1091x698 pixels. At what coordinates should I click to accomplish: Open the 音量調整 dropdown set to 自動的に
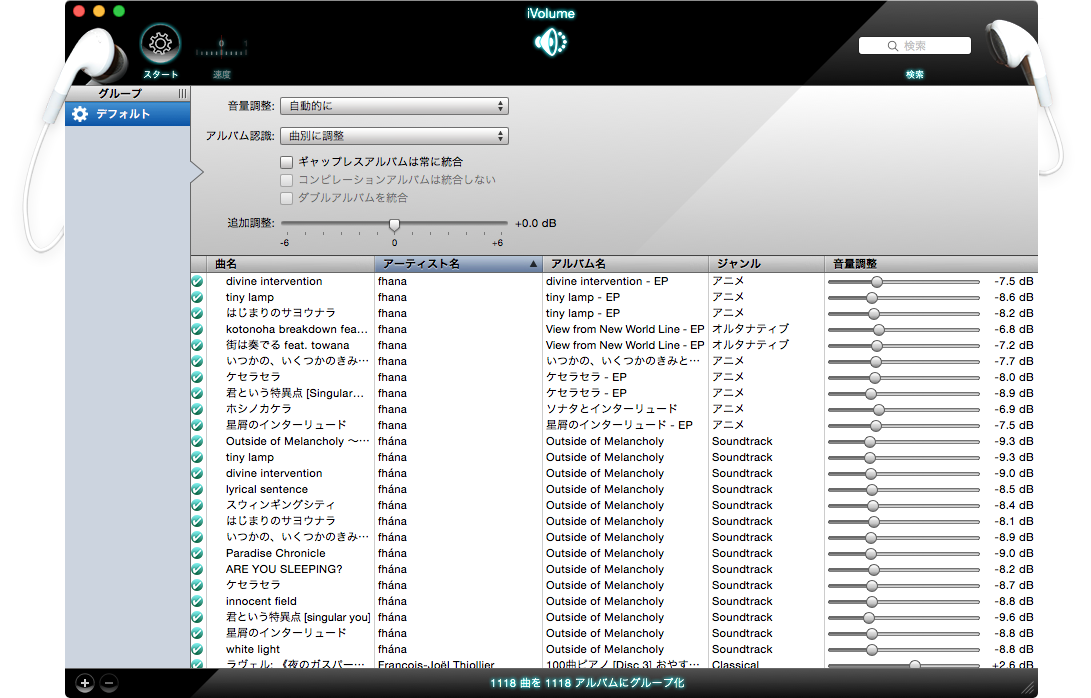pyautogui.click(x=395, y=106)
